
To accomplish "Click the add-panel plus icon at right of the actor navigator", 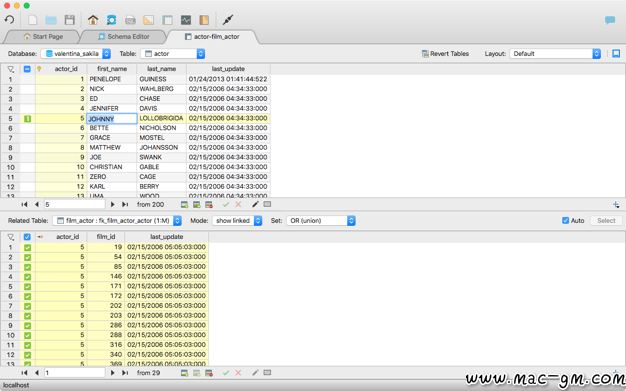I will [616, 205].
